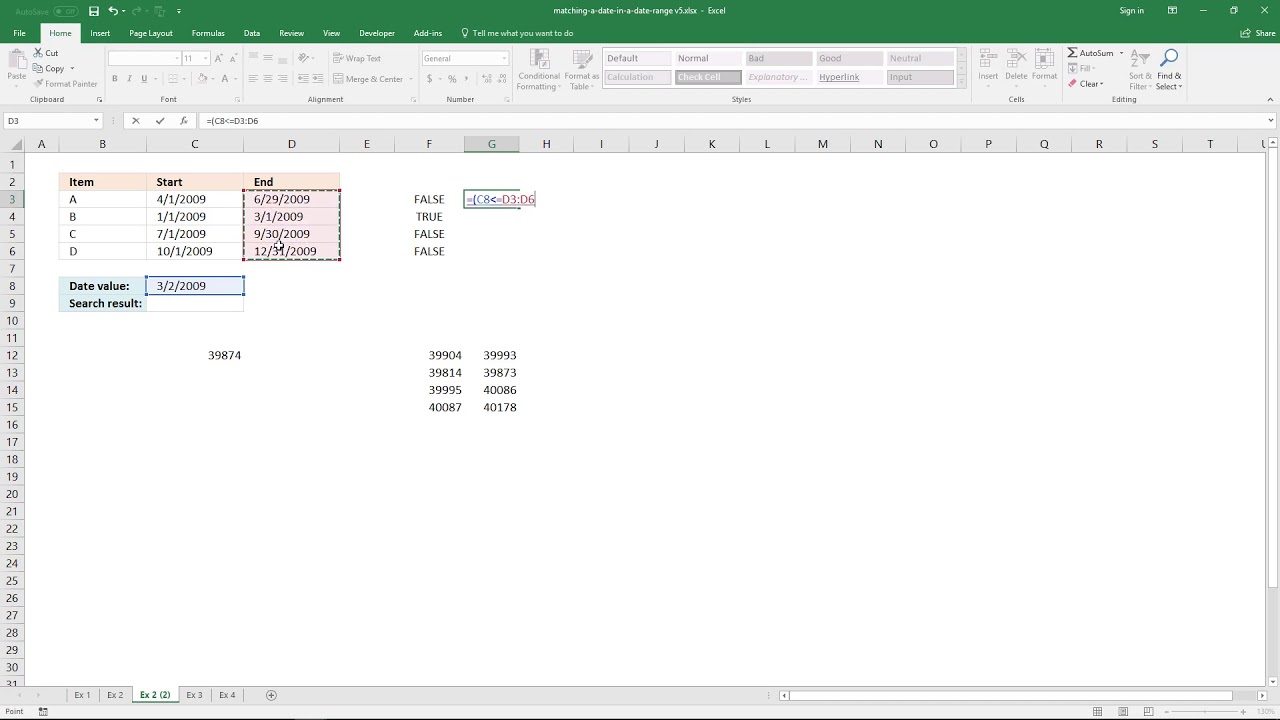Click the Save disk icon
This screenshot has height=720, width=1280.
[94, 11]
